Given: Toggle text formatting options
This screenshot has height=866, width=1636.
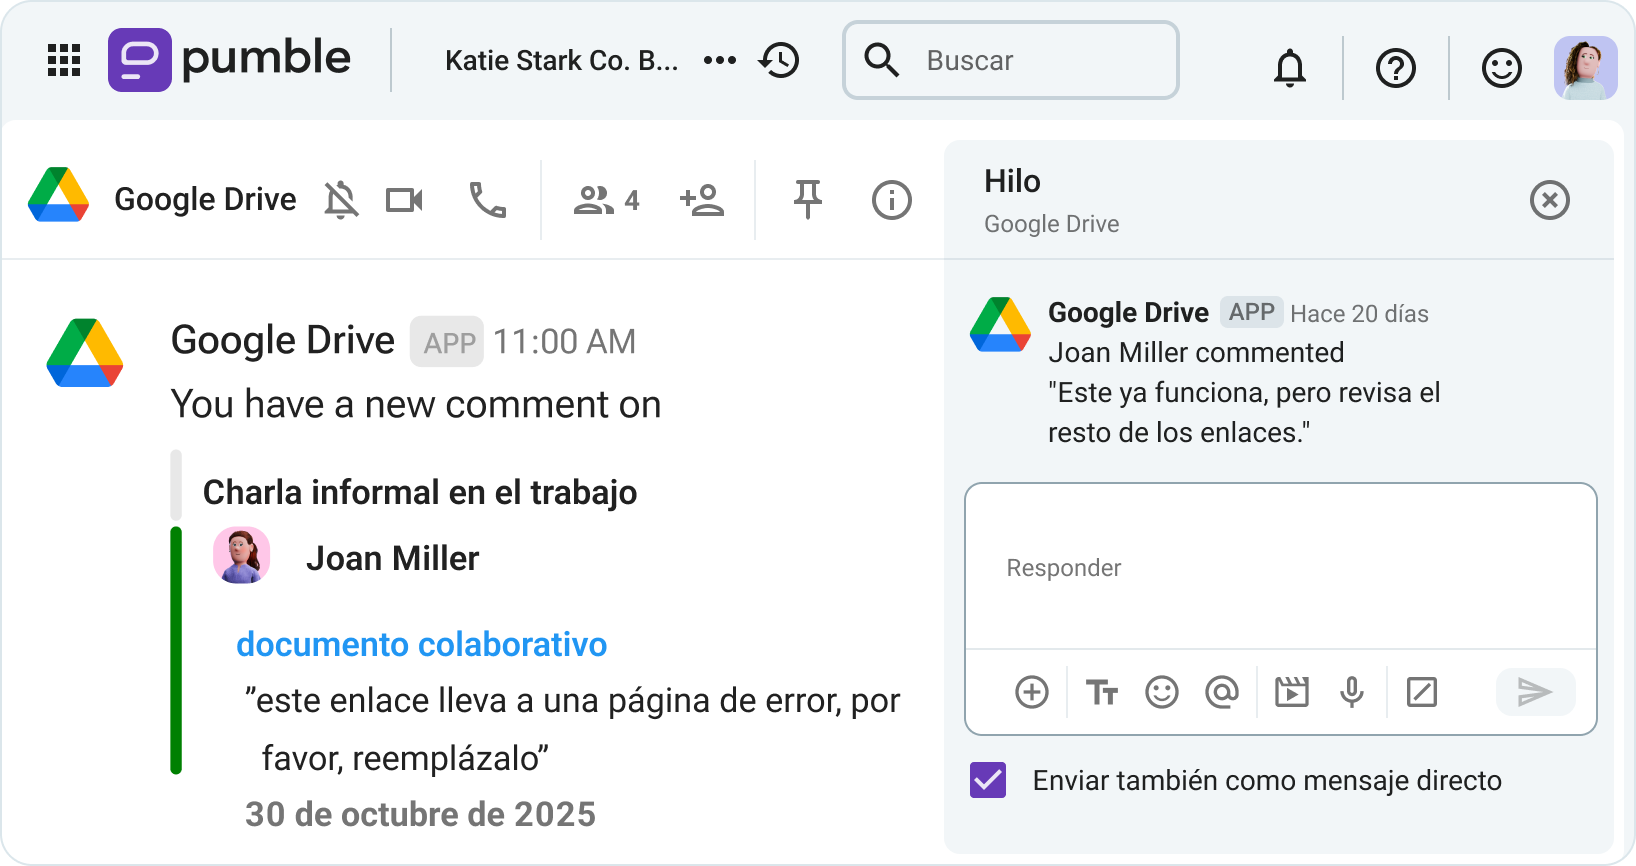Looking at the screenshot, I should click(x=1102, y=692).
